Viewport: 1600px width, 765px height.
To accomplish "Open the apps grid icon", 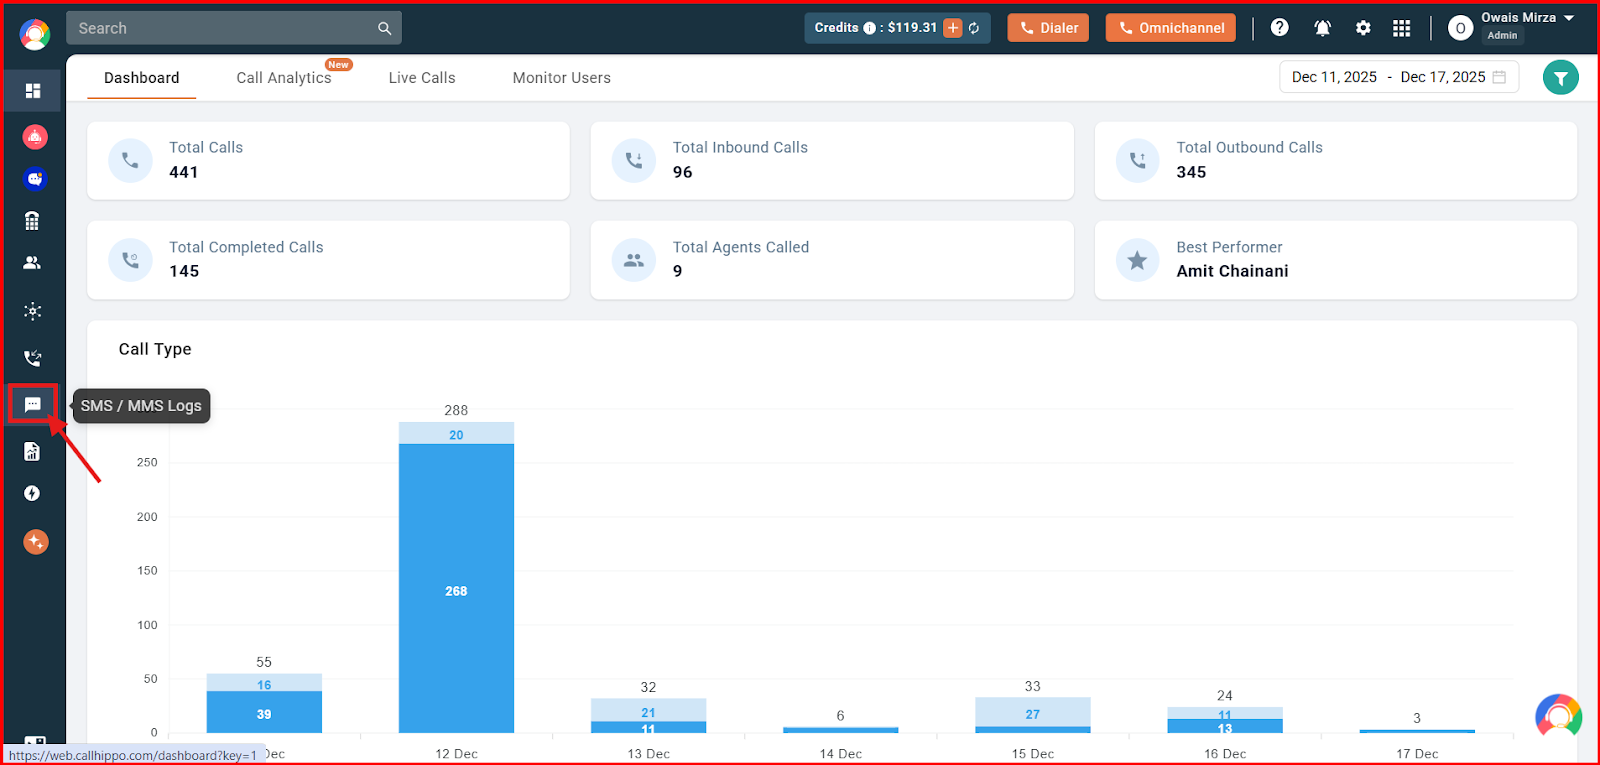I will 1402,28.
